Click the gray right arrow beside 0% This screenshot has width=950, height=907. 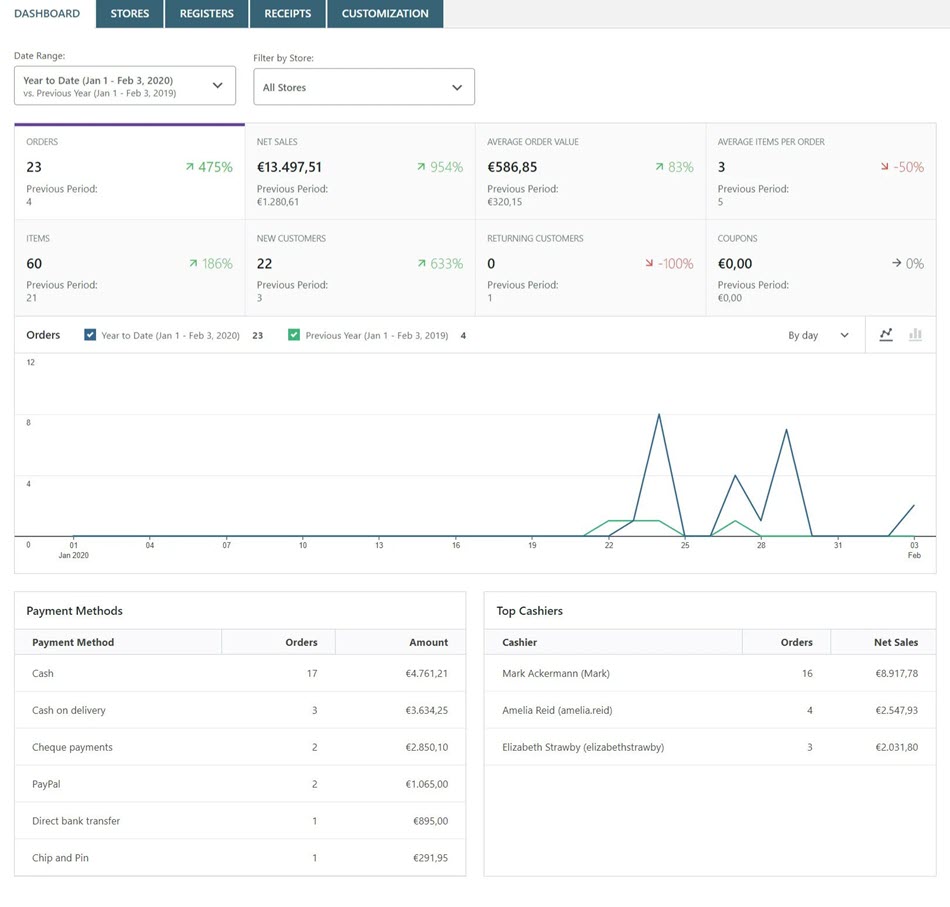coord(896,263)
